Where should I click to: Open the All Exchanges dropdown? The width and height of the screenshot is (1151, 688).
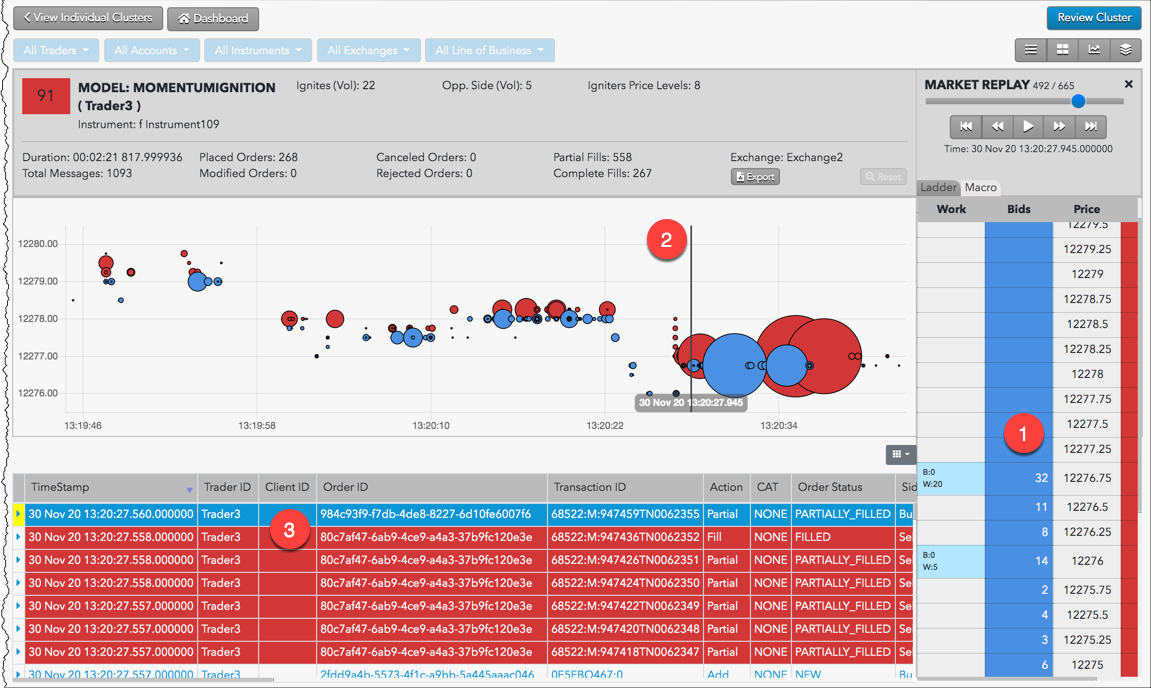point(367,50)
